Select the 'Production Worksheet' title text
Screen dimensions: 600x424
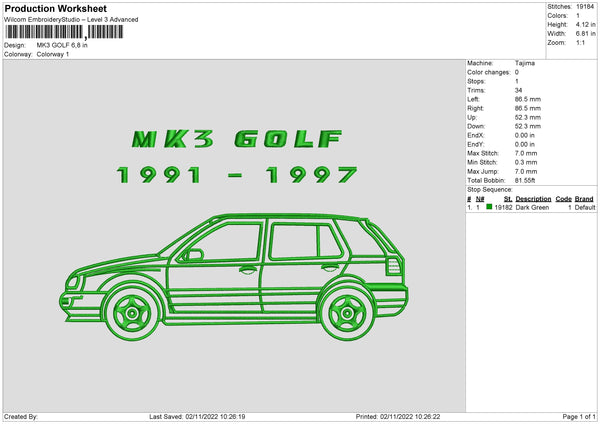[x=55, y=8]
